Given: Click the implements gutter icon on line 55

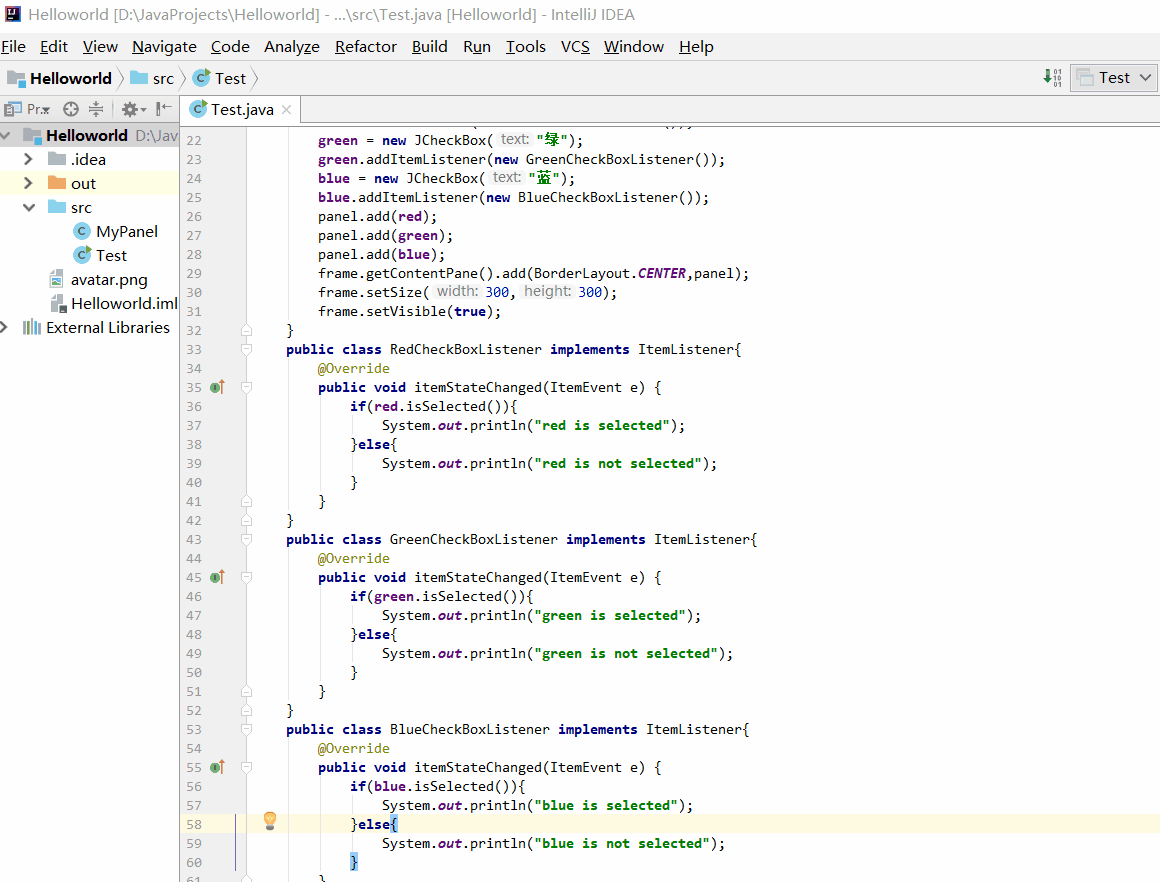Looking at the screenshot, I should pos(217,767).
